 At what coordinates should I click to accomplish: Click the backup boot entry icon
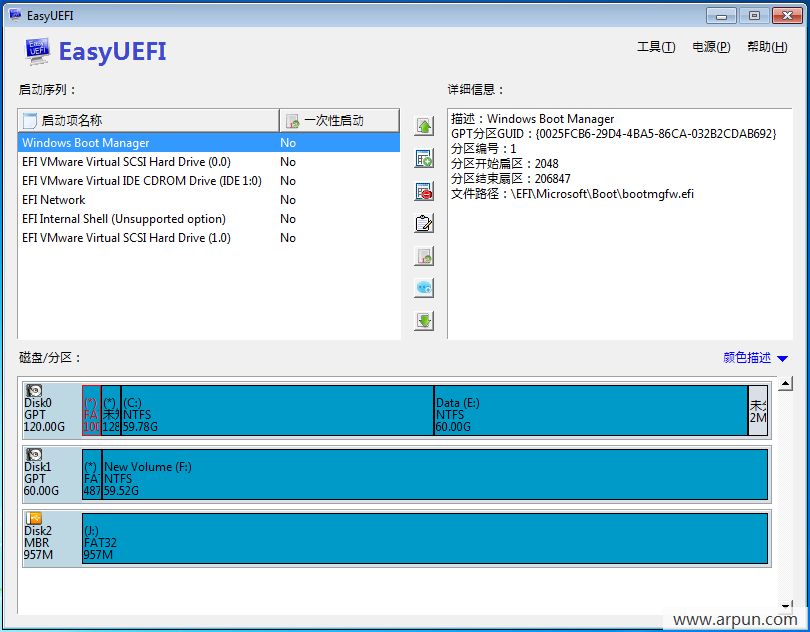pyautogui.click(x=423, y=255)
